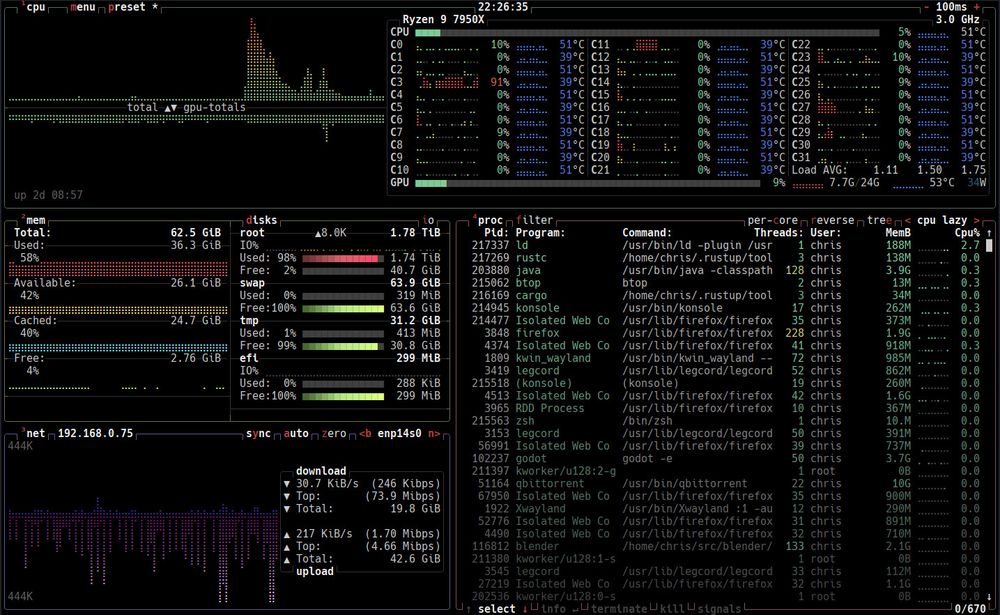The width and height of the screenshot is (1000, 615).
Task: Click the right arrow after cpu lazy sort
Action: click(x=976, y=220)
